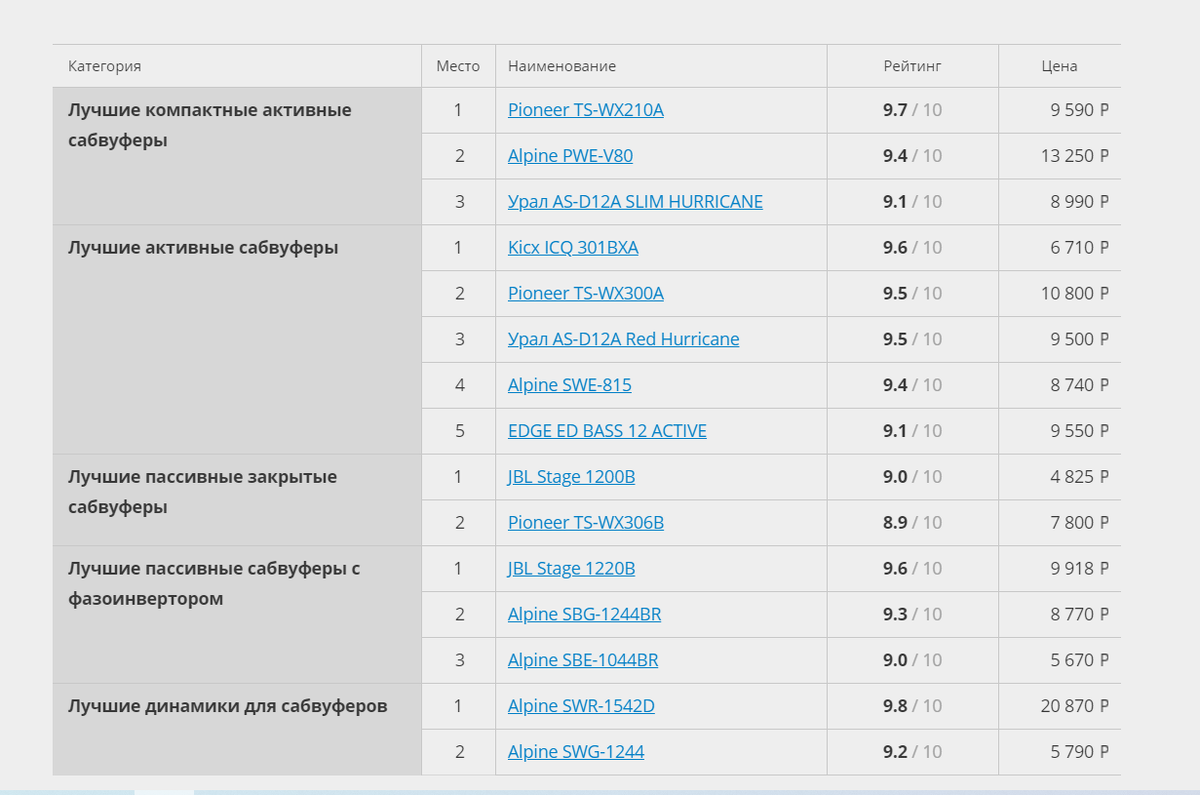Follow the Alpine SWG-1244 link
Viewport: 1200px width, 795px height.
click(576, 752)
